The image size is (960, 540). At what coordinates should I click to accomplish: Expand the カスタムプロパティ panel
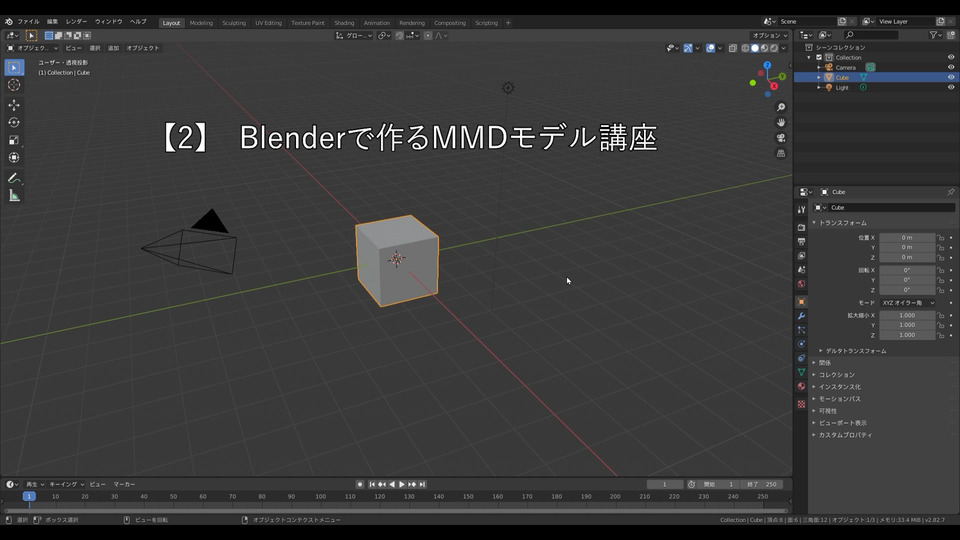tap(846, 435)
